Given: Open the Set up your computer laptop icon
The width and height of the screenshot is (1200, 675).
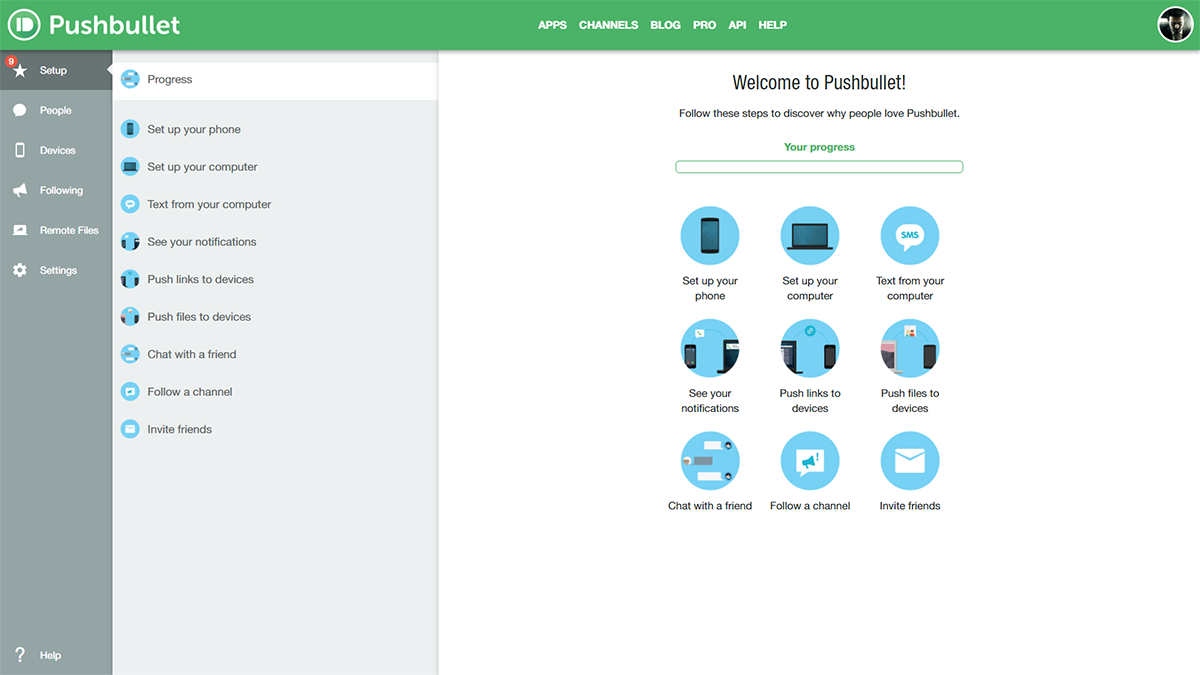Looking at the screenshot, I should tap(810, 236).
